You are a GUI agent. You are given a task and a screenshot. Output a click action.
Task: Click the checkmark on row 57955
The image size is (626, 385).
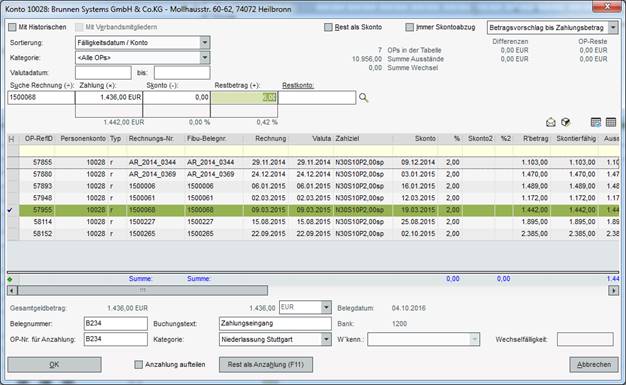tap(10, 210)
